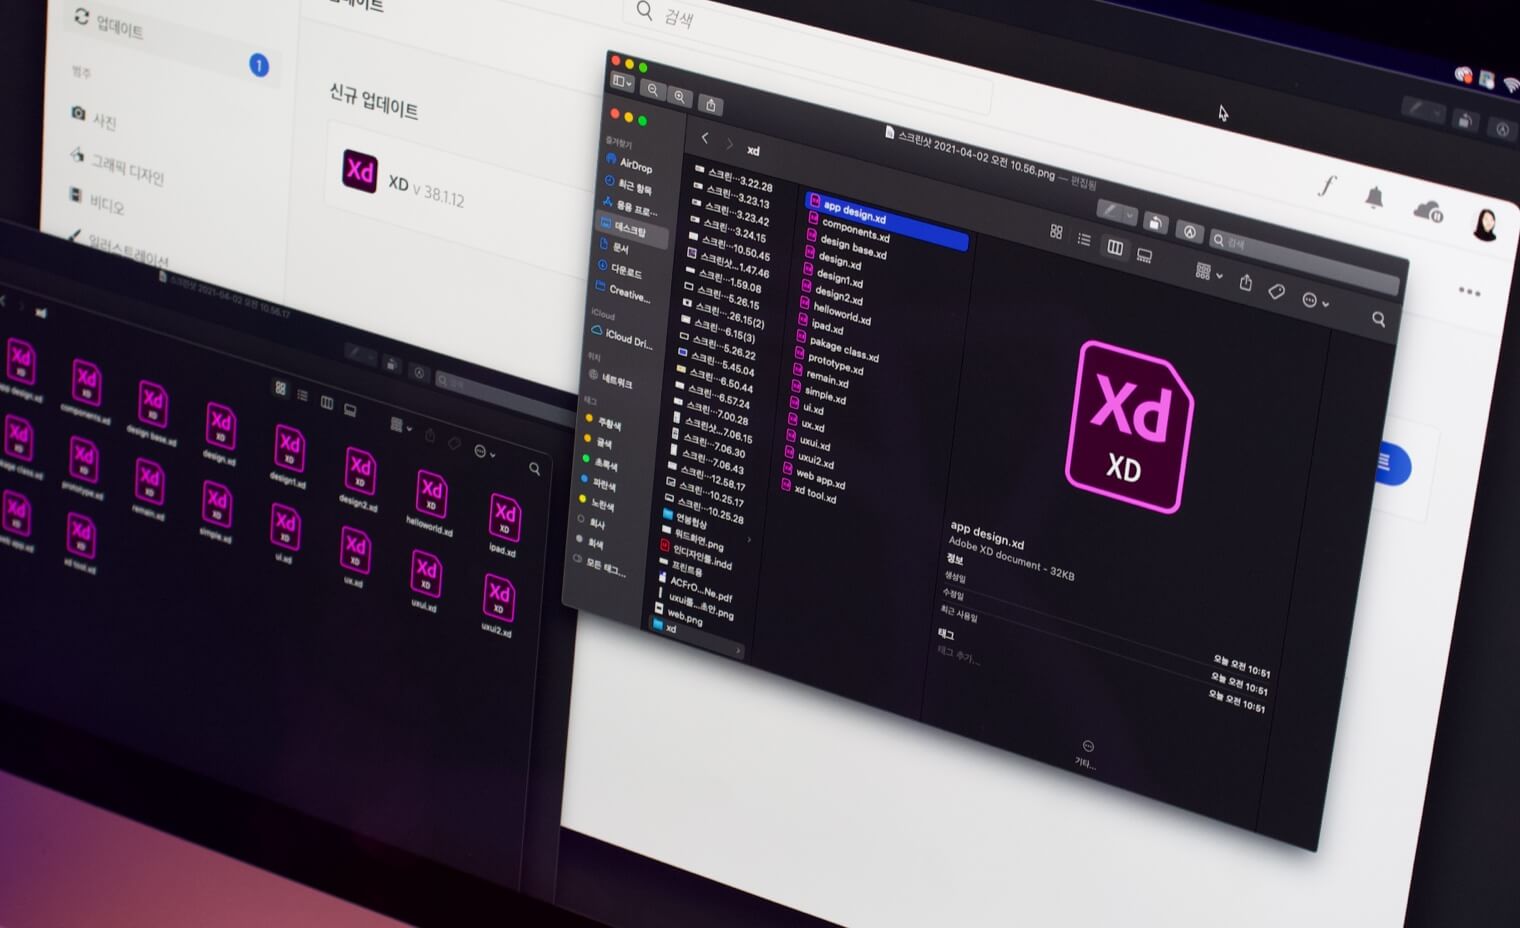
Task: Click magnifier search icon at toolbar's right end
Action: coord(1378,319)
